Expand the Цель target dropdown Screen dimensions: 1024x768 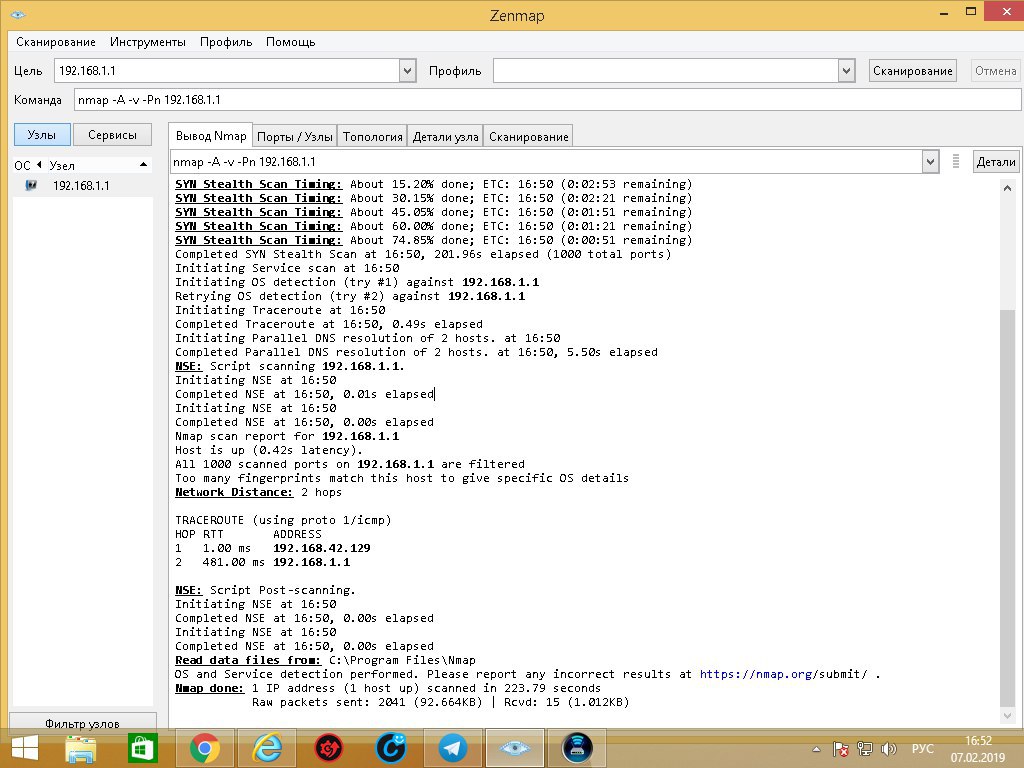[407, 71]
